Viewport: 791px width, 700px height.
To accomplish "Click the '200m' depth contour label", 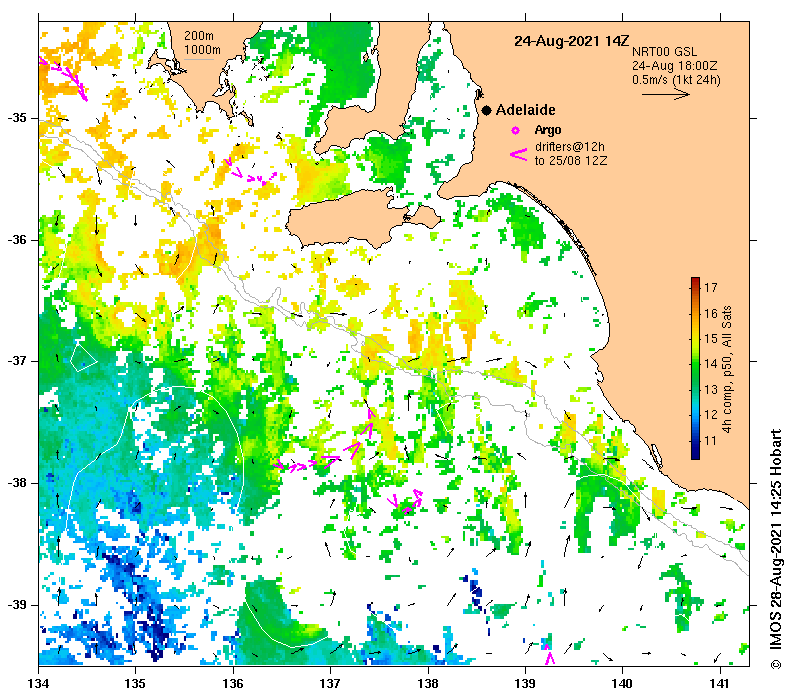I will (199, 36).
